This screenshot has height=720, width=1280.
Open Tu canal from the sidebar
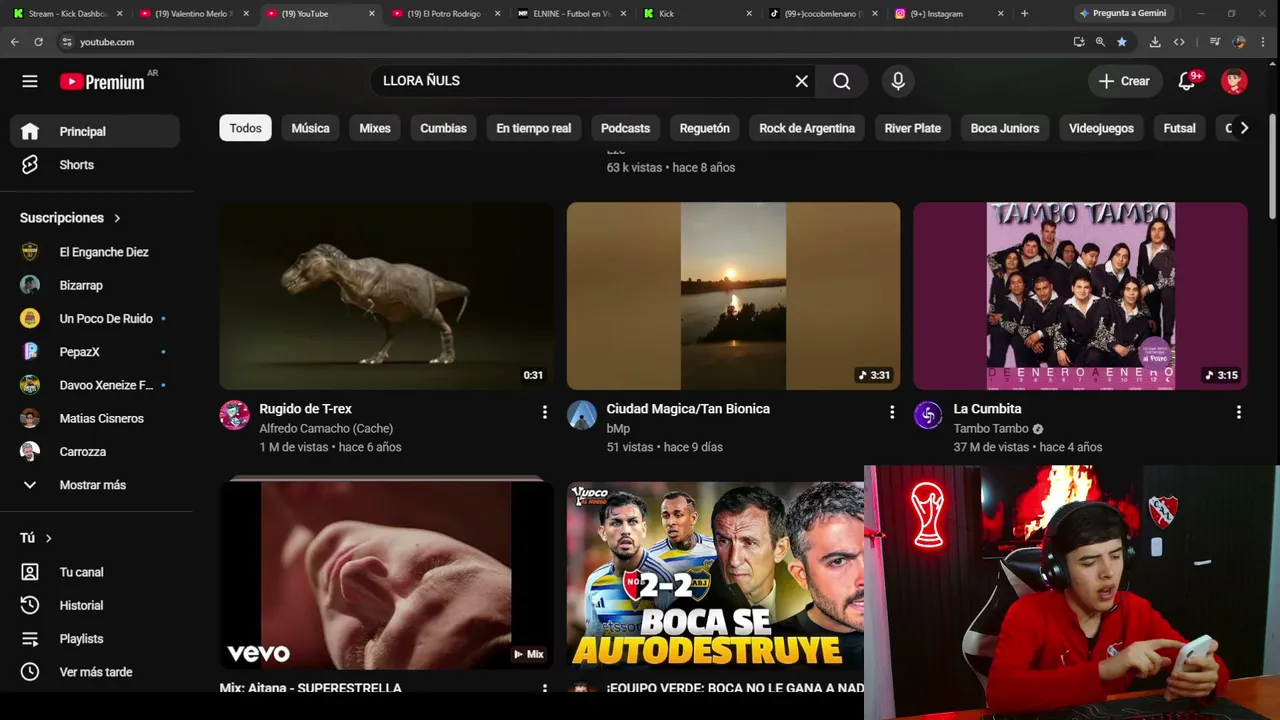coord(95,572)
